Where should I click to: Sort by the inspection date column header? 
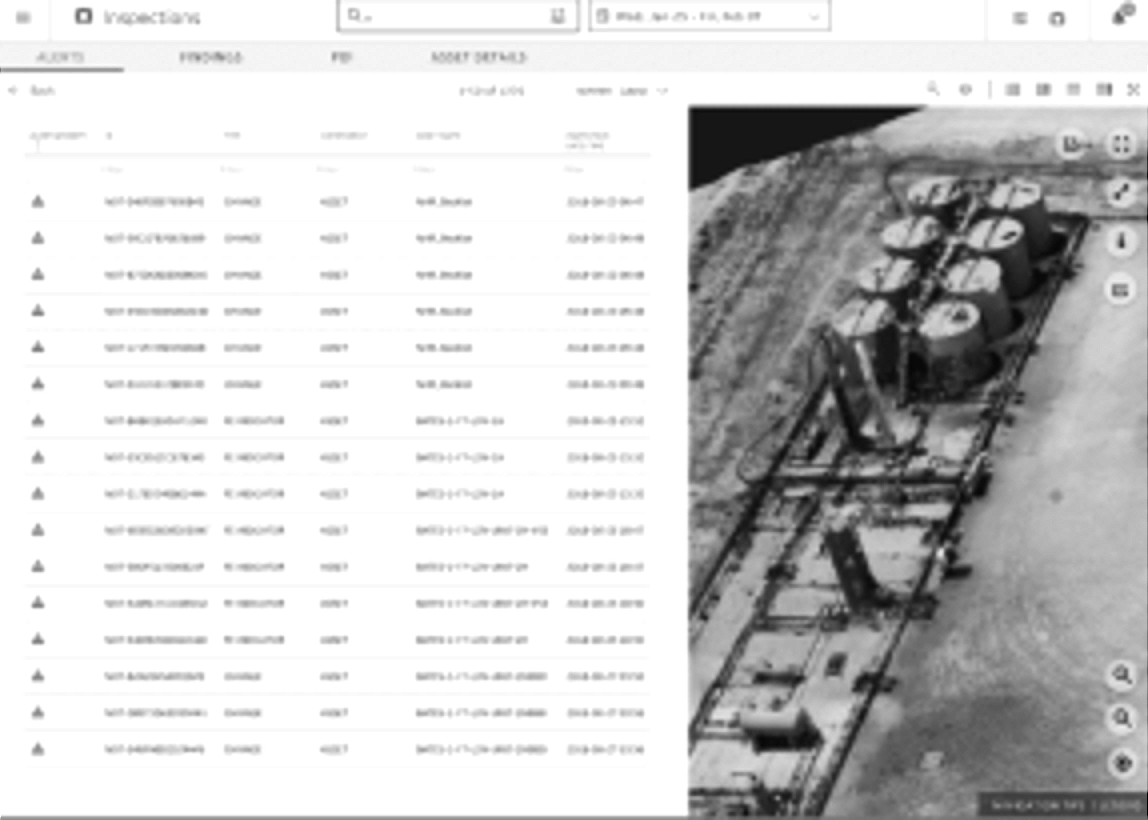click(x=587, y=140)
